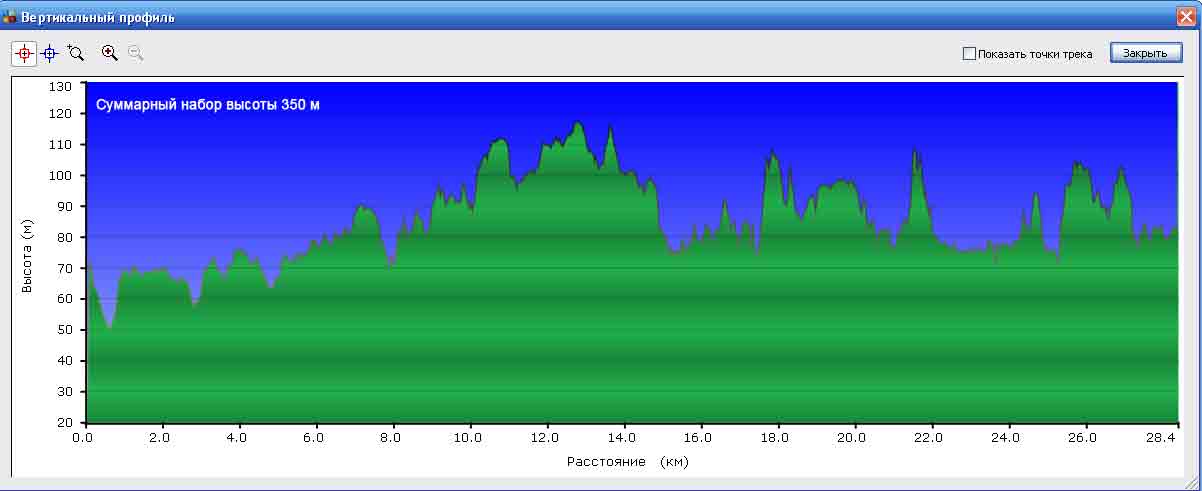Image resolution: width=1202 pixels, height=491 pixels.
Task: Click the resize grip in the bottom-right corner
Action: (1192, 483)
